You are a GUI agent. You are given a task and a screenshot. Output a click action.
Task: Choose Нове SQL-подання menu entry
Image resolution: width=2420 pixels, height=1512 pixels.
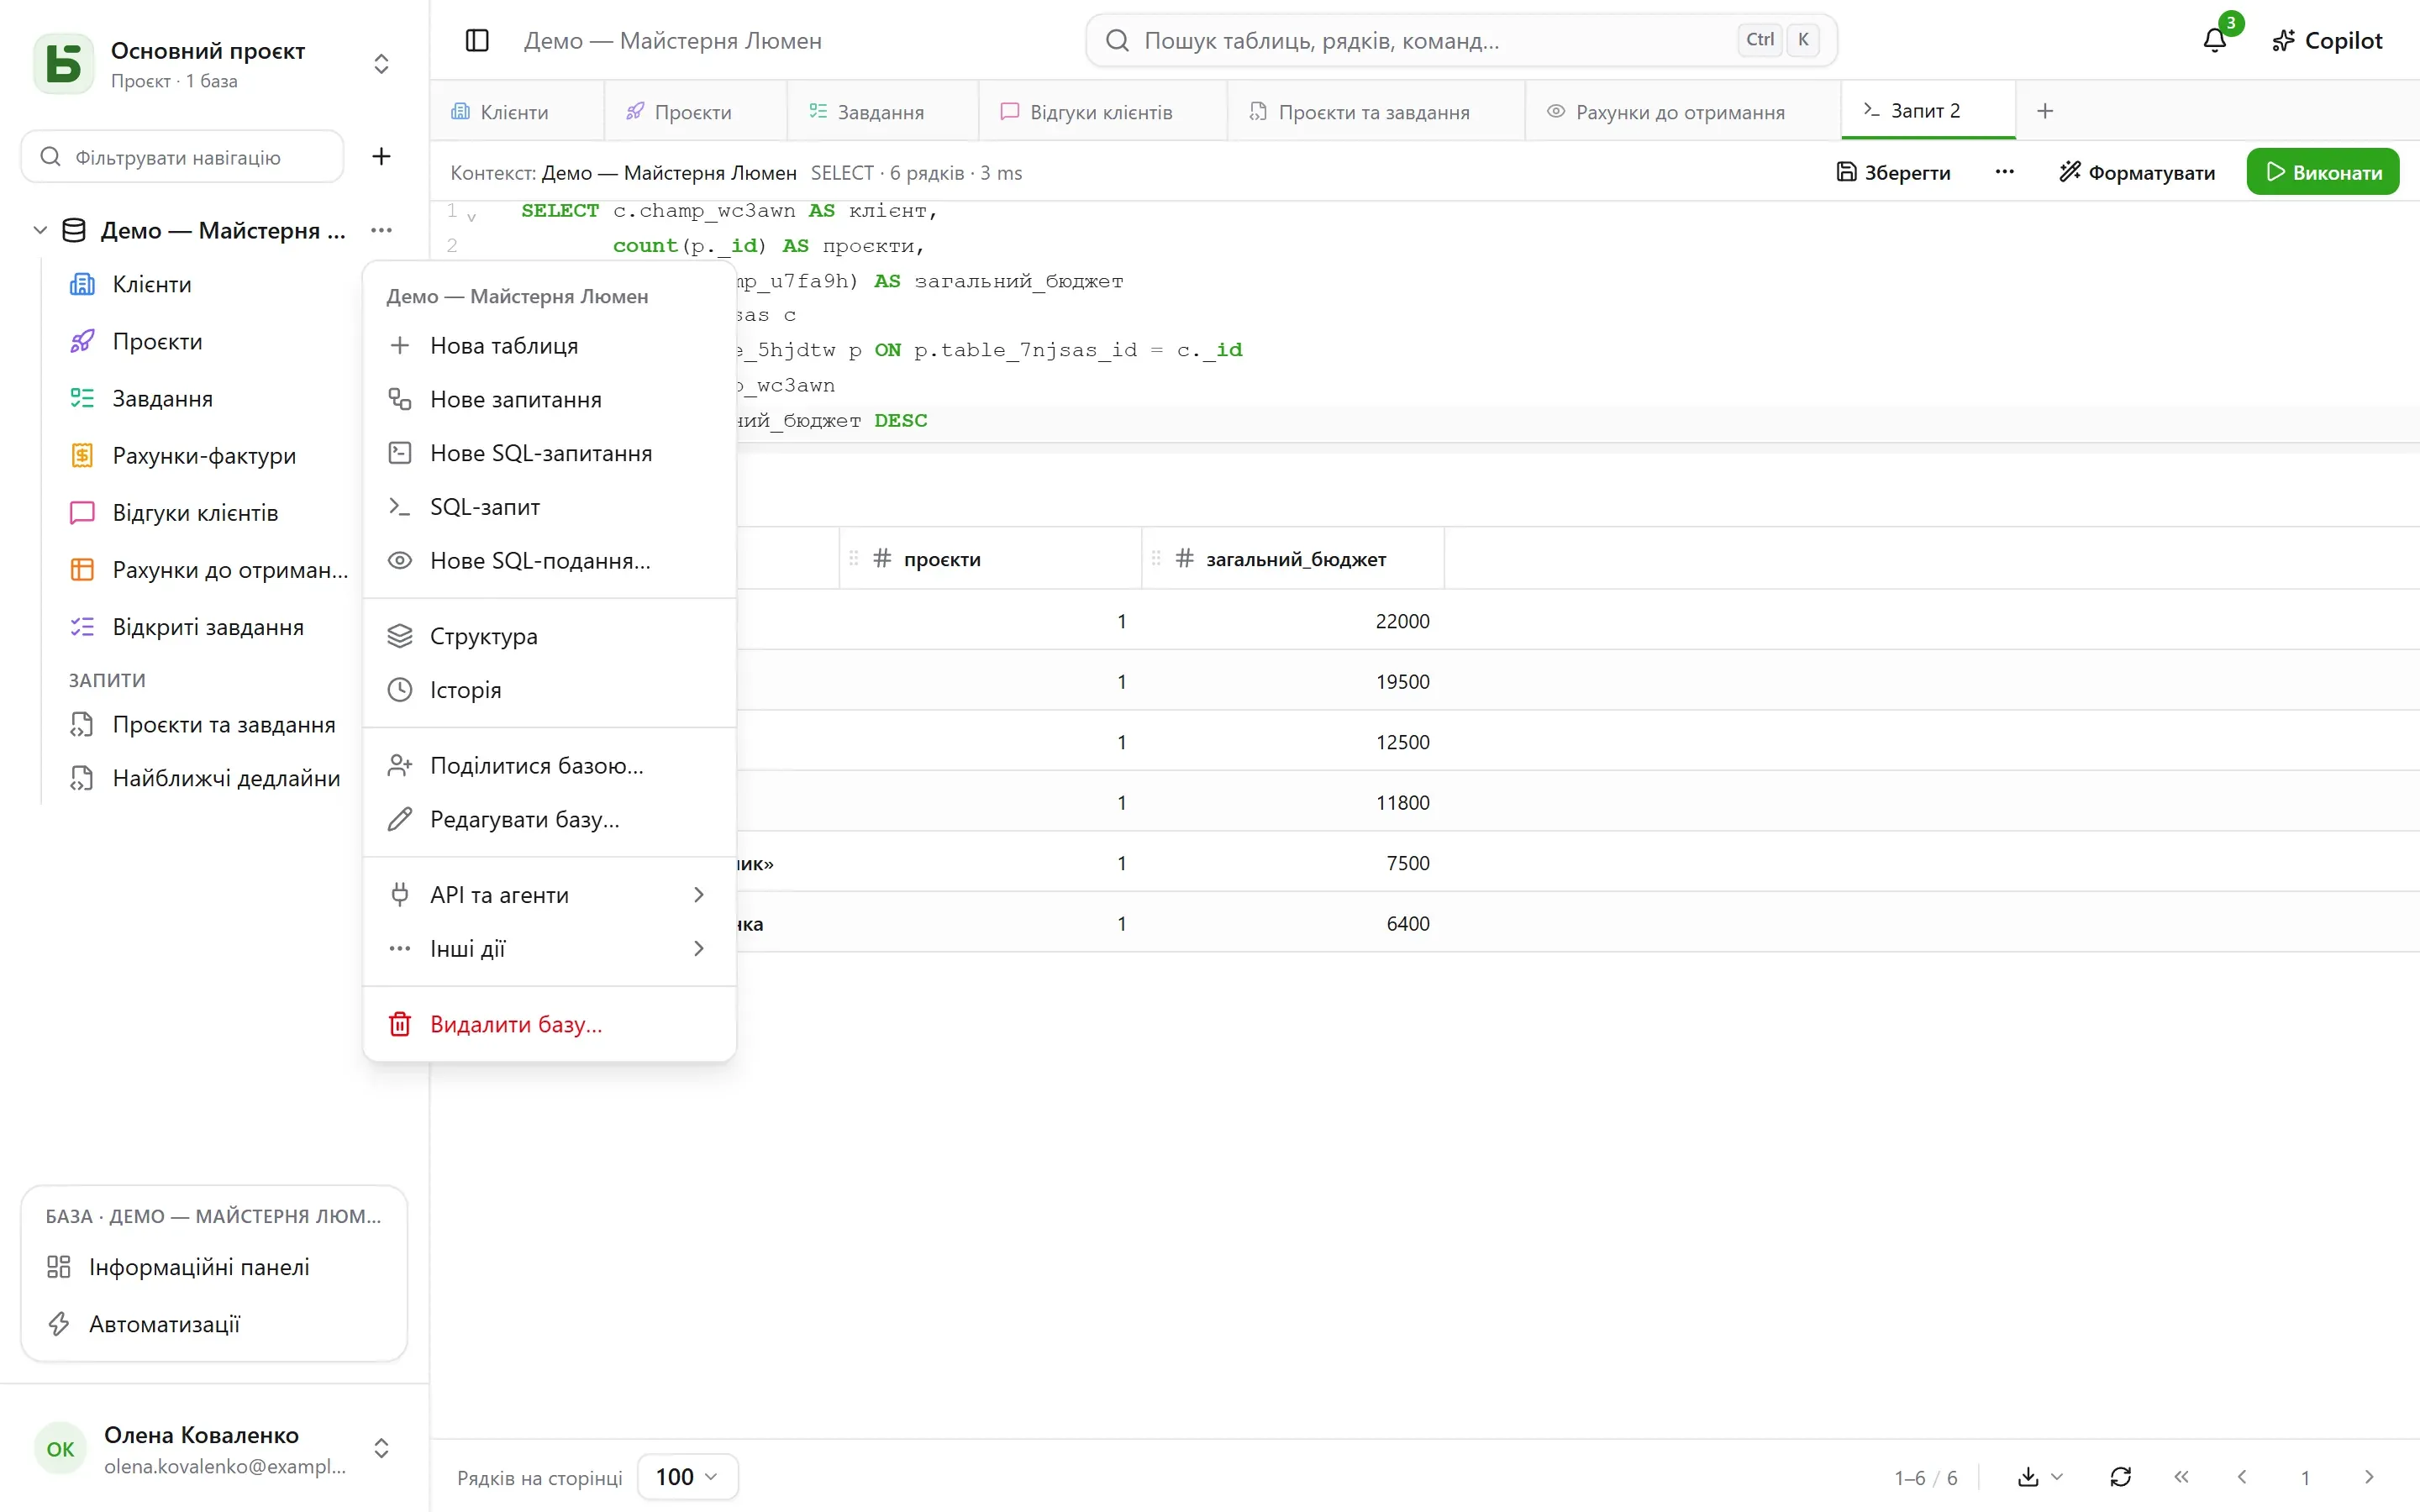[549, 561]
